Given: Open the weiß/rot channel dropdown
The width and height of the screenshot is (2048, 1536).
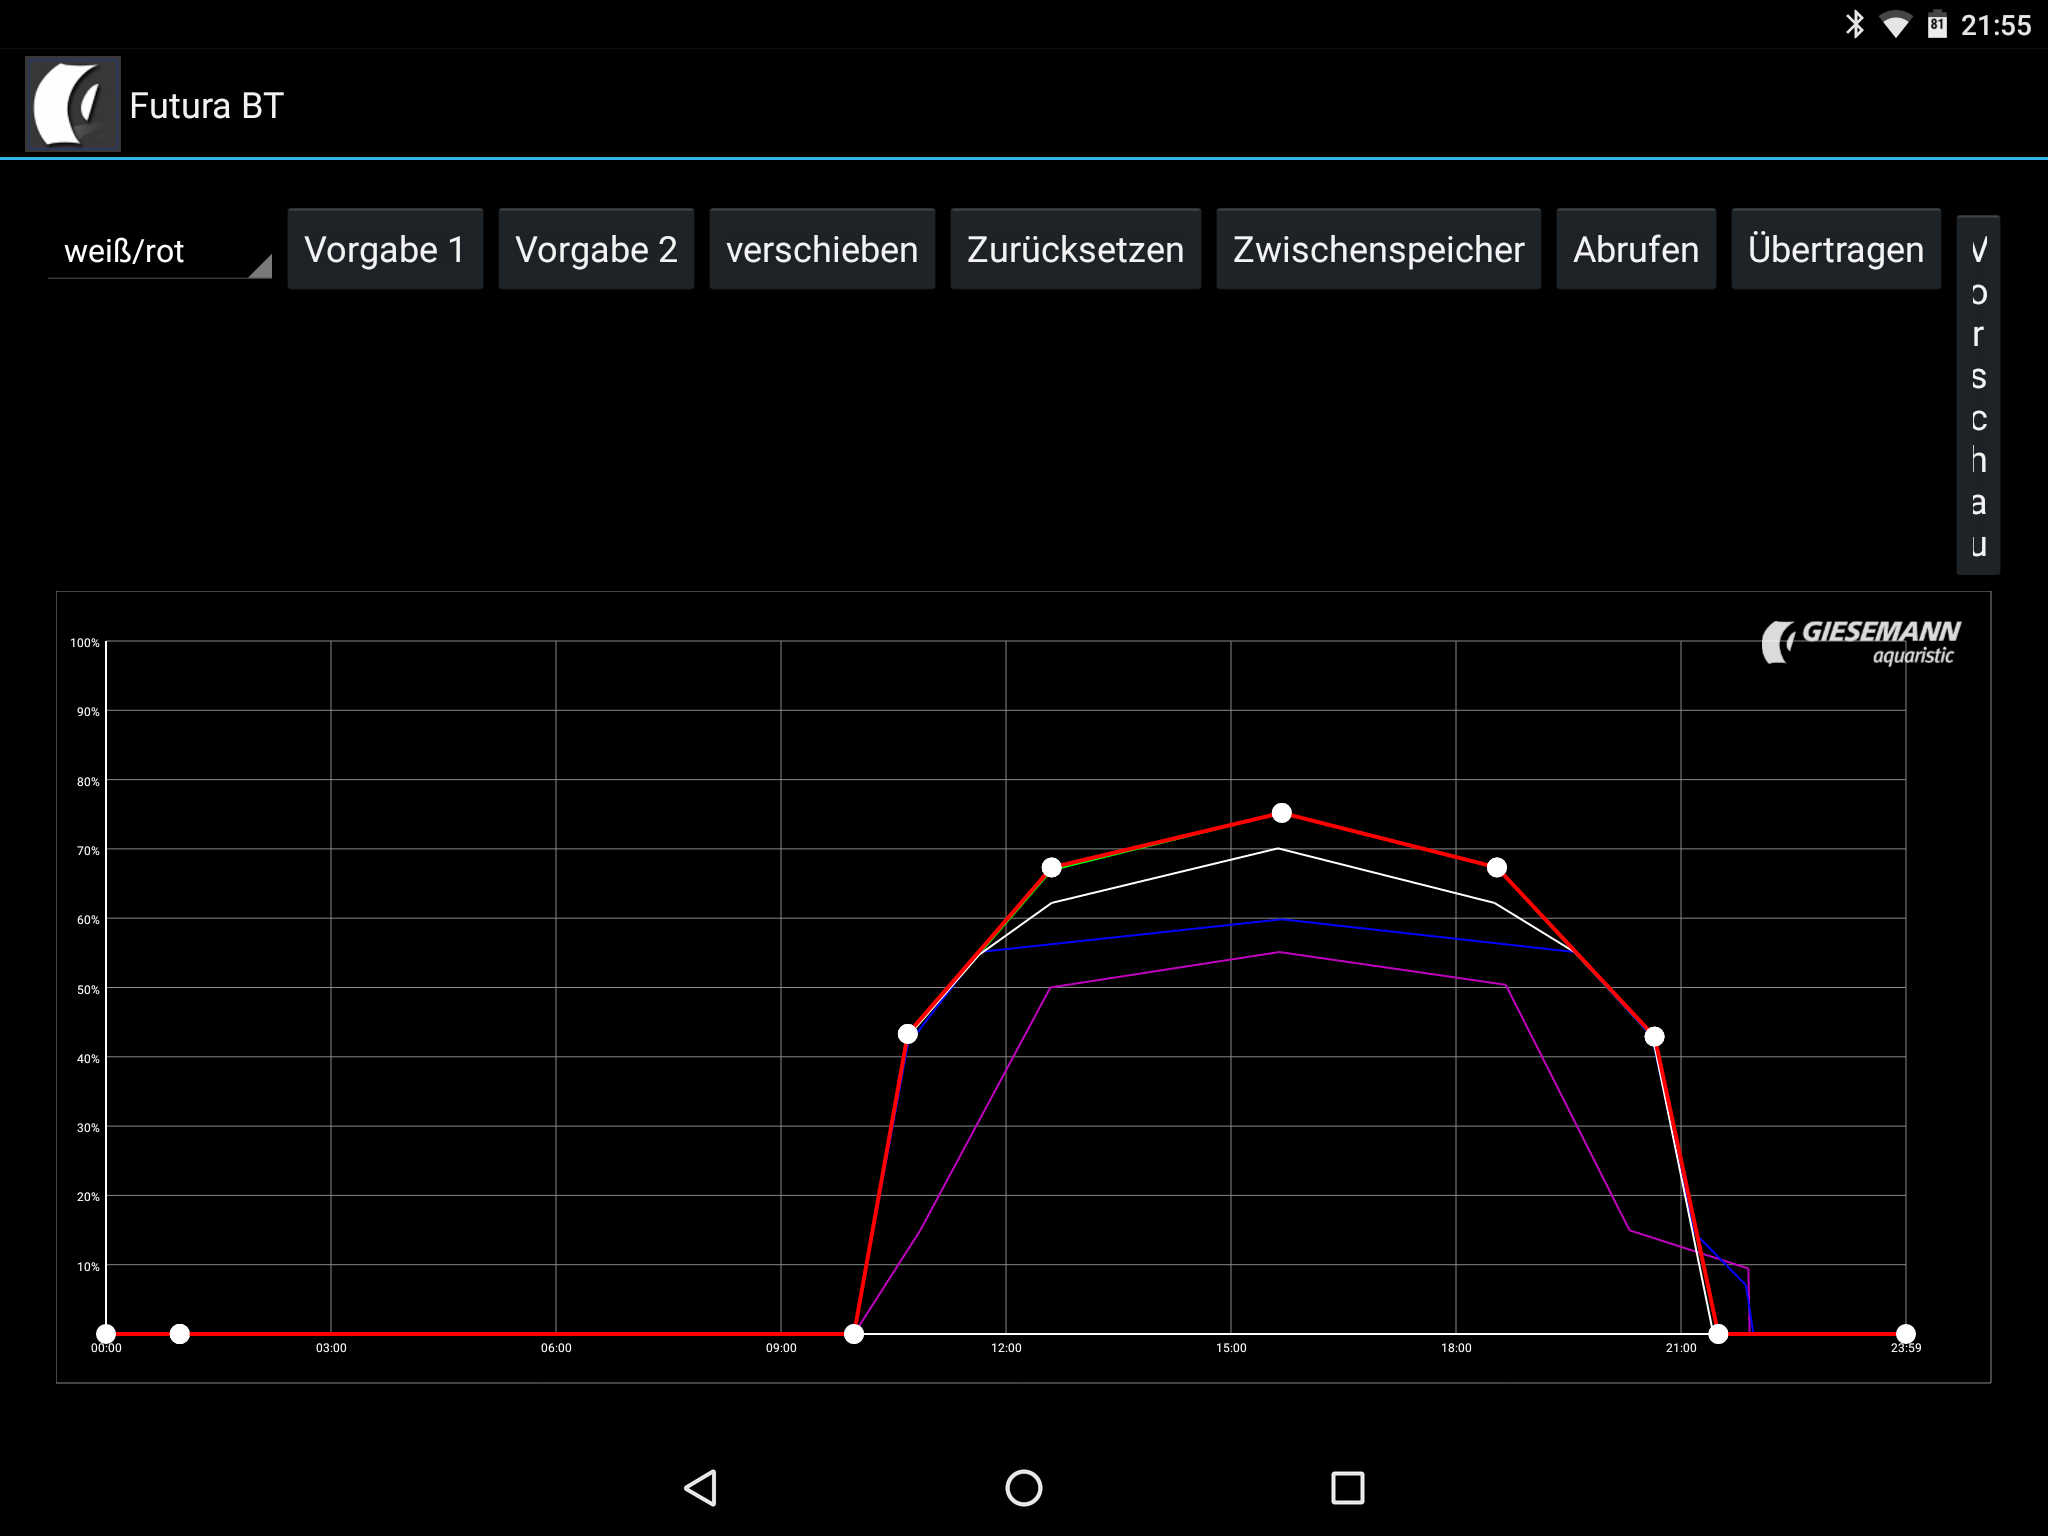Looking at the screenshot, I should tap(160, 250).
